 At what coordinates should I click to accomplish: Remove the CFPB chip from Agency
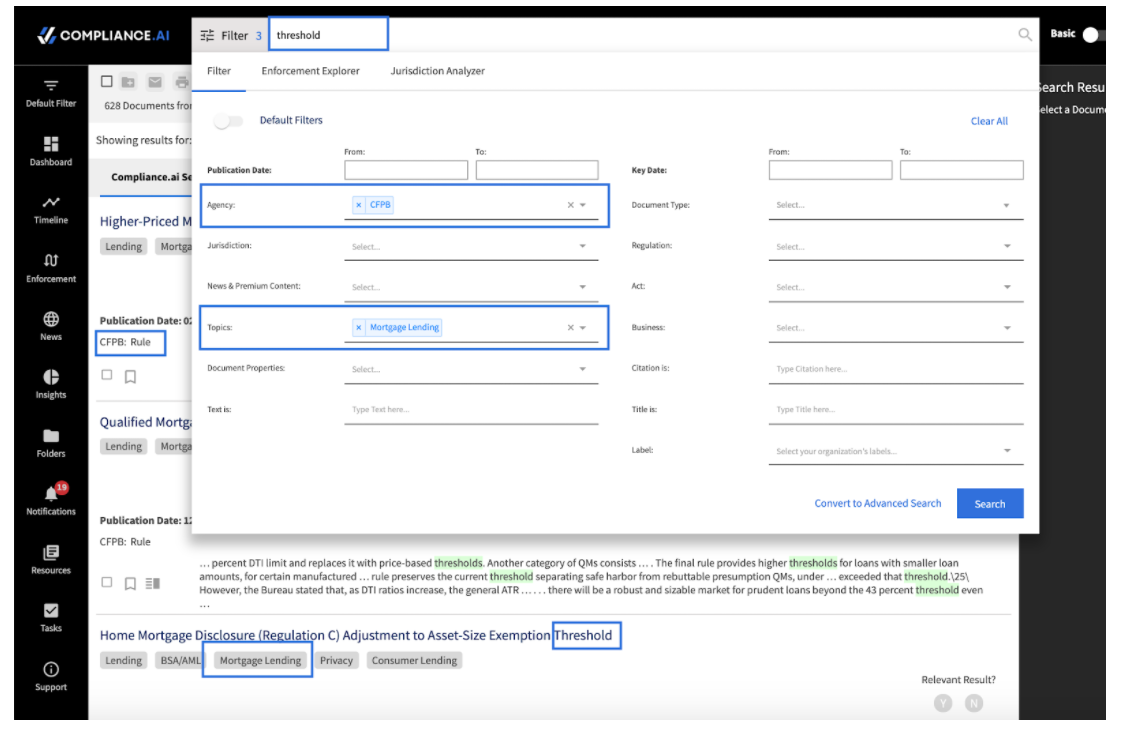(x=359, y=205)
